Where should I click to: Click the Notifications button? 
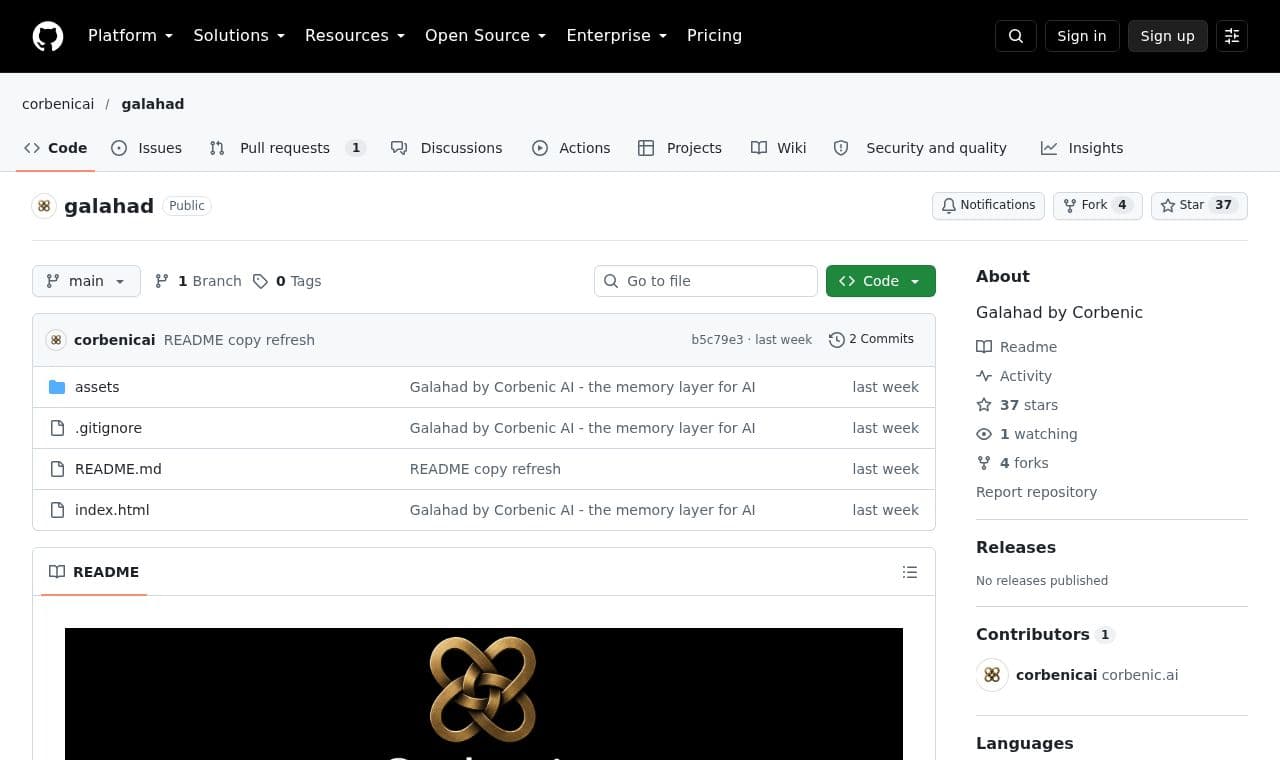(x=989, y=206)
